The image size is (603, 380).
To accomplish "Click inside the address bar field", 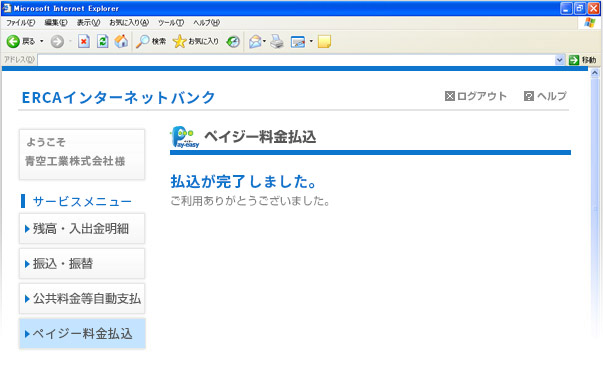I will tap(296, 60).
